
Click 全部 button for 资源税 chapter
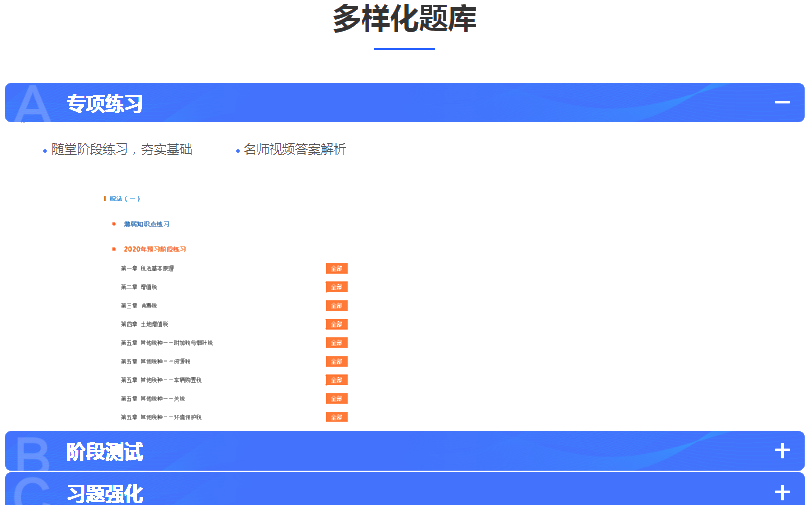(336, 361)
